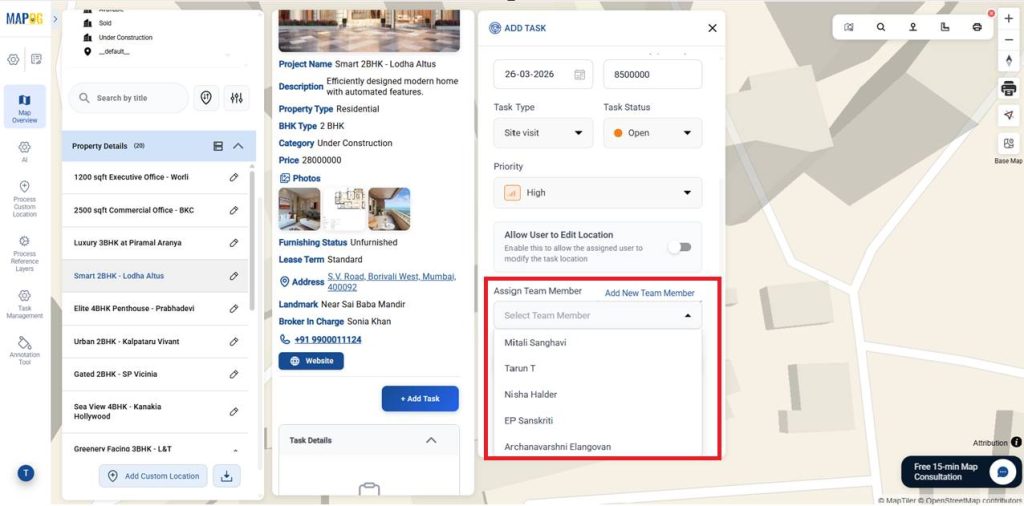Click the notes icon beside settings gear
Viewport: 1024px width, 506px height.
[37, 59]
